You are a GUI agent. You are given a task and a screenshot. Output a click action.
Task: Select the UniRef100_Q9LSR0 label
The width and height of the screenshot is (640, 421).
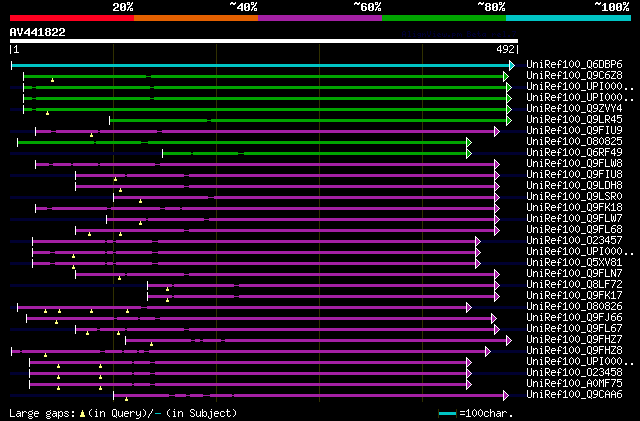(574, 197)
